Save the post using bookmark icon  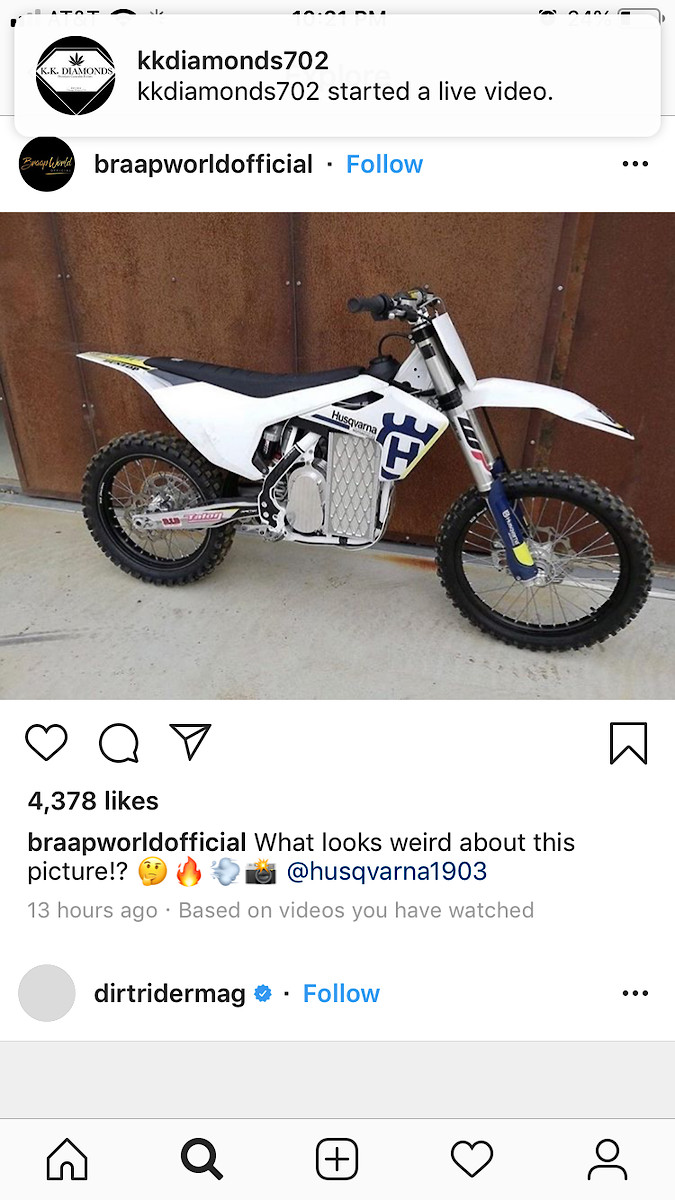coord(628,743)
